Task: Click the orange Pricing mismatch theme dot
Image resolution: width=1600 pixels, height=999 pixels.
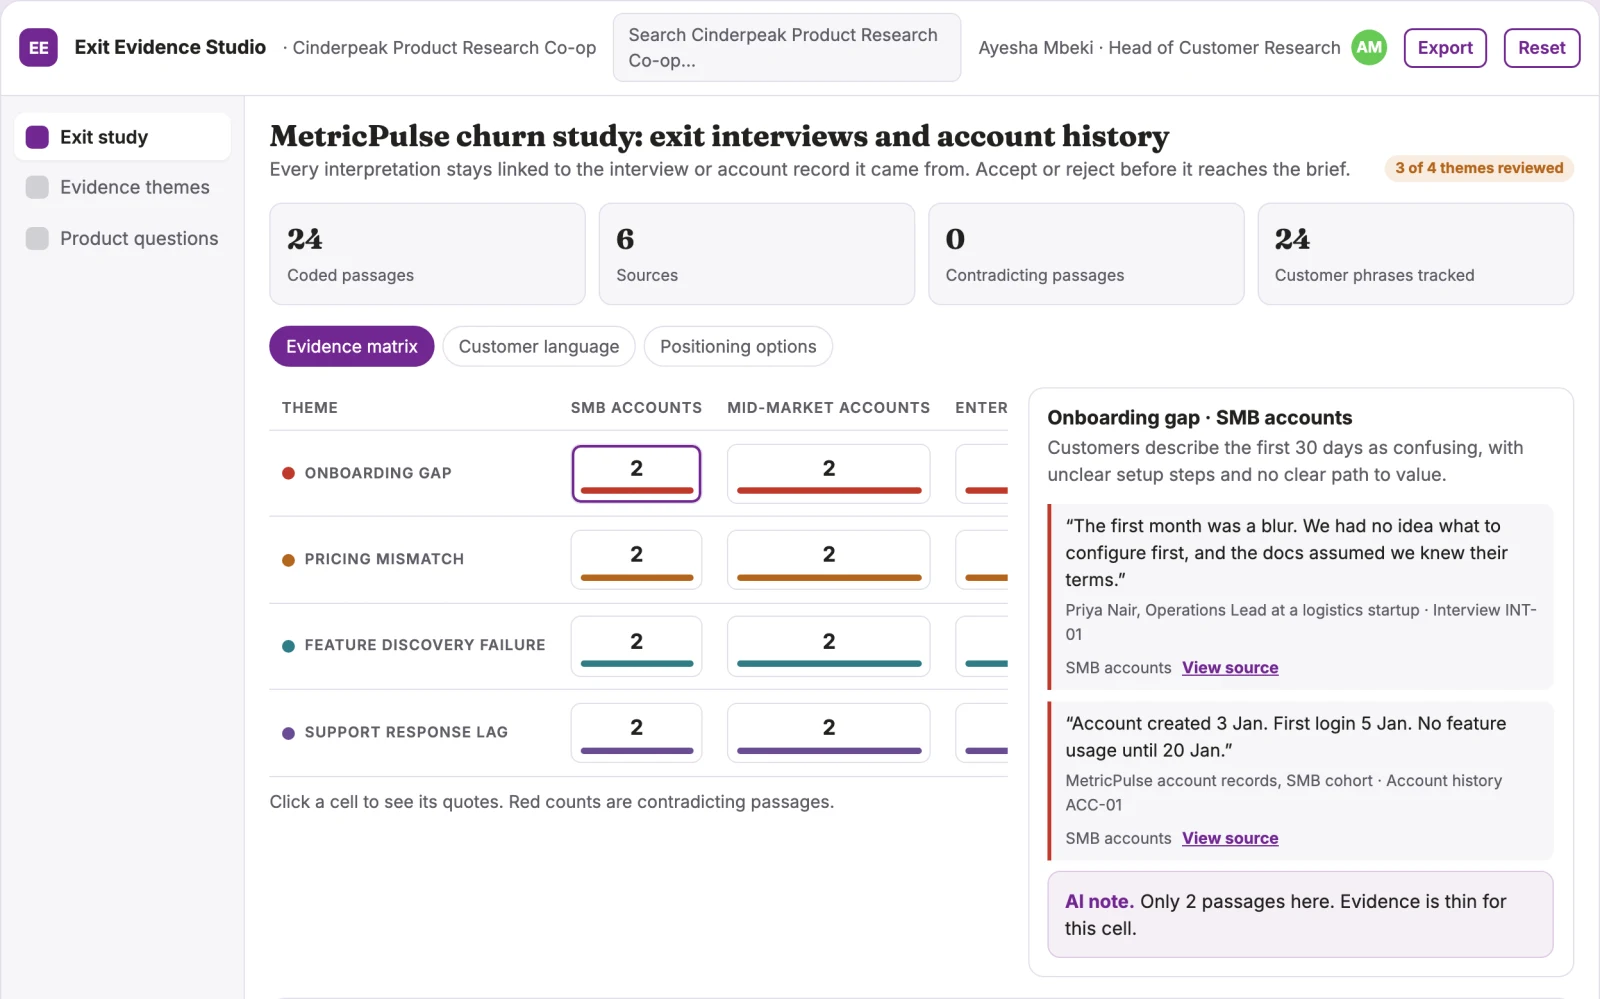Action: (x=288, y=560)
